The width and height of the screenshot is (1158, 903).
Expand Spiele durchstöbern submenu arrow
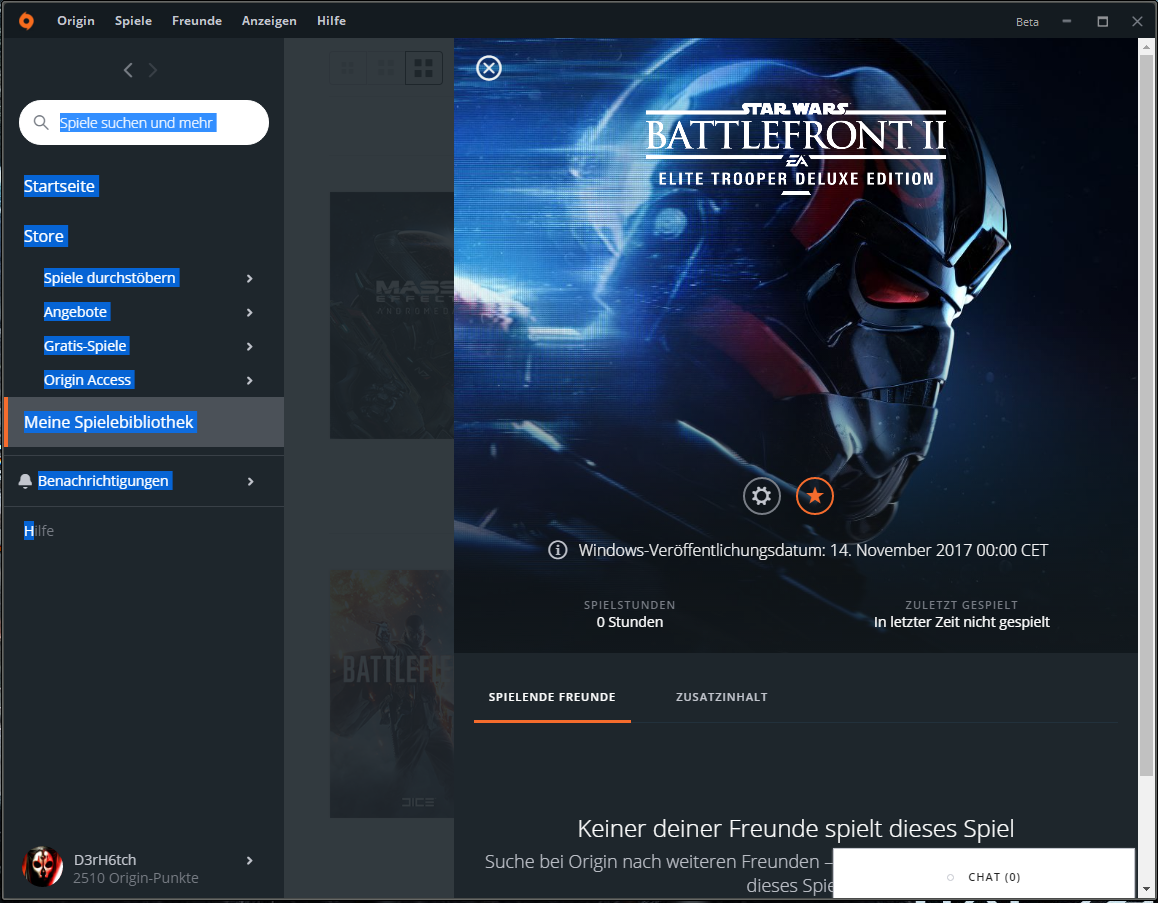250,278
